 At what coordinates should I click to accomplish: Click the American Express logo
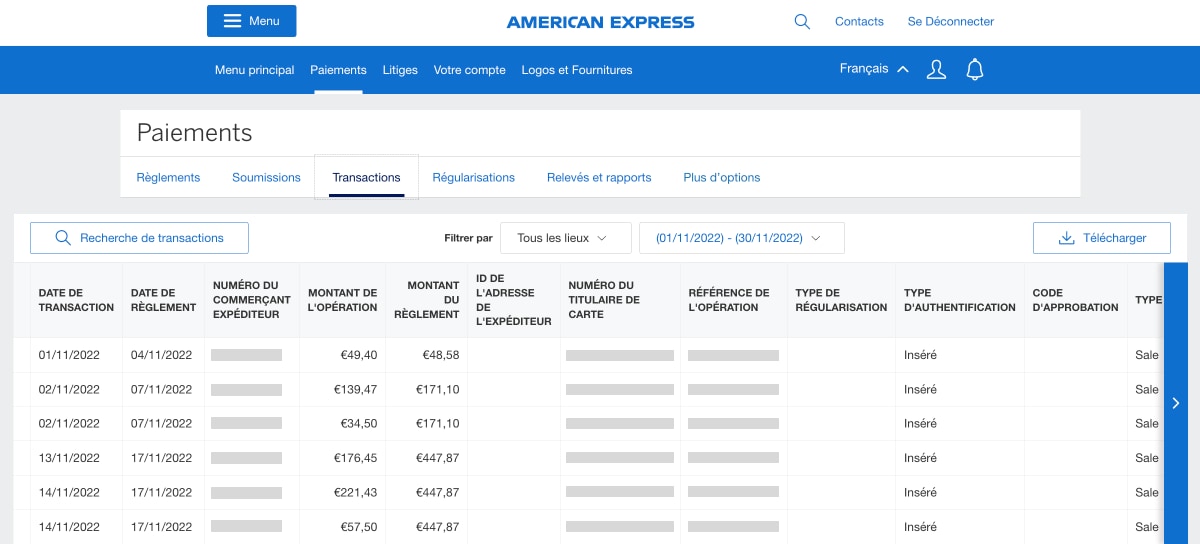[600, 22]
